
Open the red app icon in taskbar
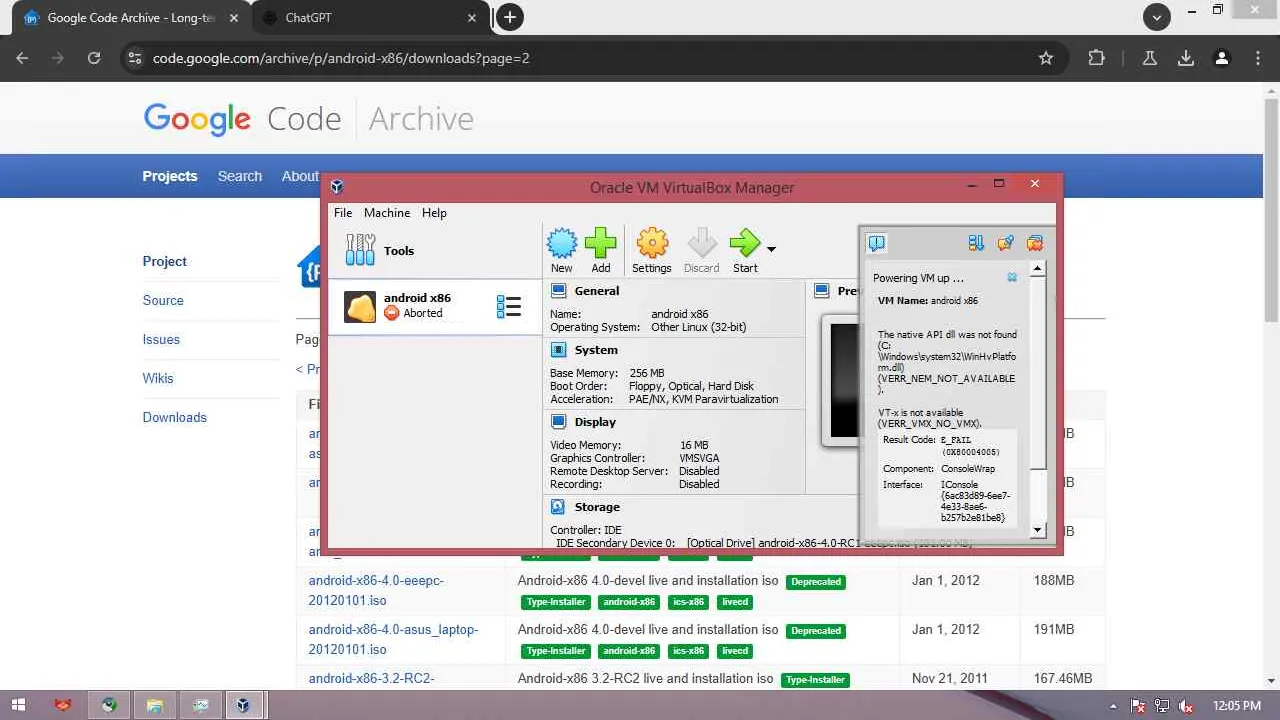[63, 705]
